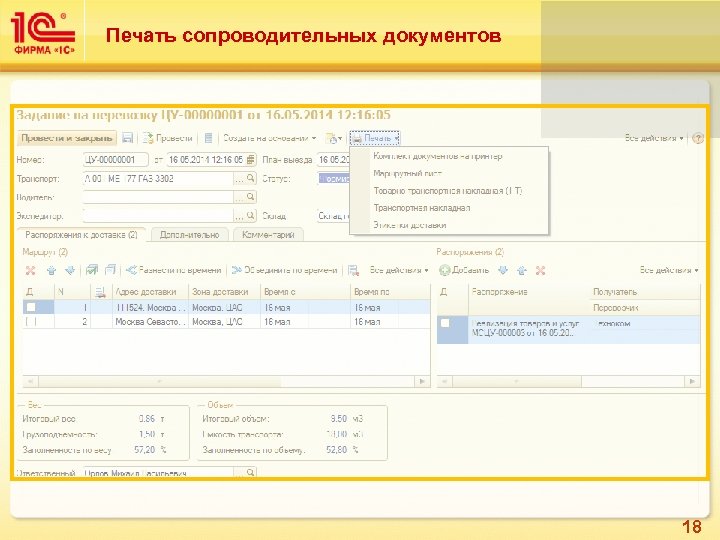Click Маршрут table scrollbar right arrow
Image resolution: width=720 pixels, height=540 pixels.
coord(422,381)
